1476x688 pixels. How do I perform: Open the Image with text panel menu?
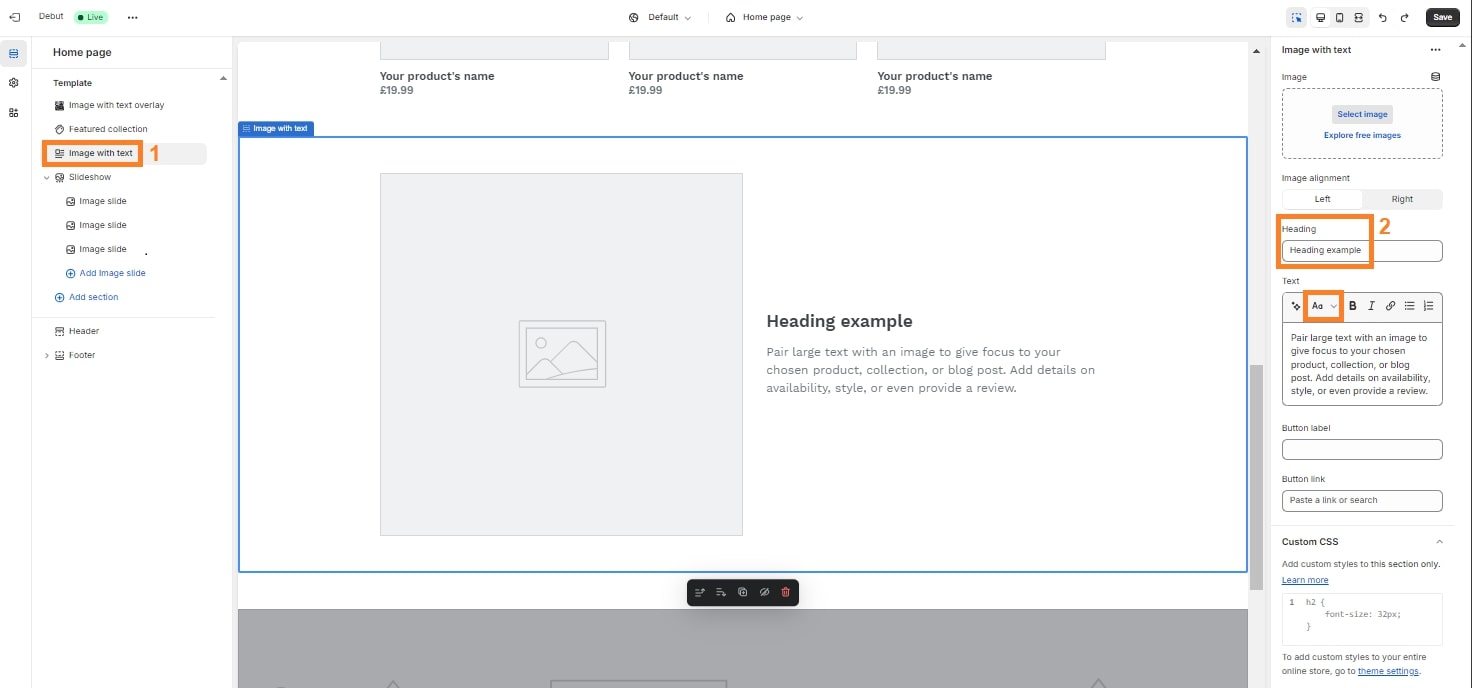1436,49
